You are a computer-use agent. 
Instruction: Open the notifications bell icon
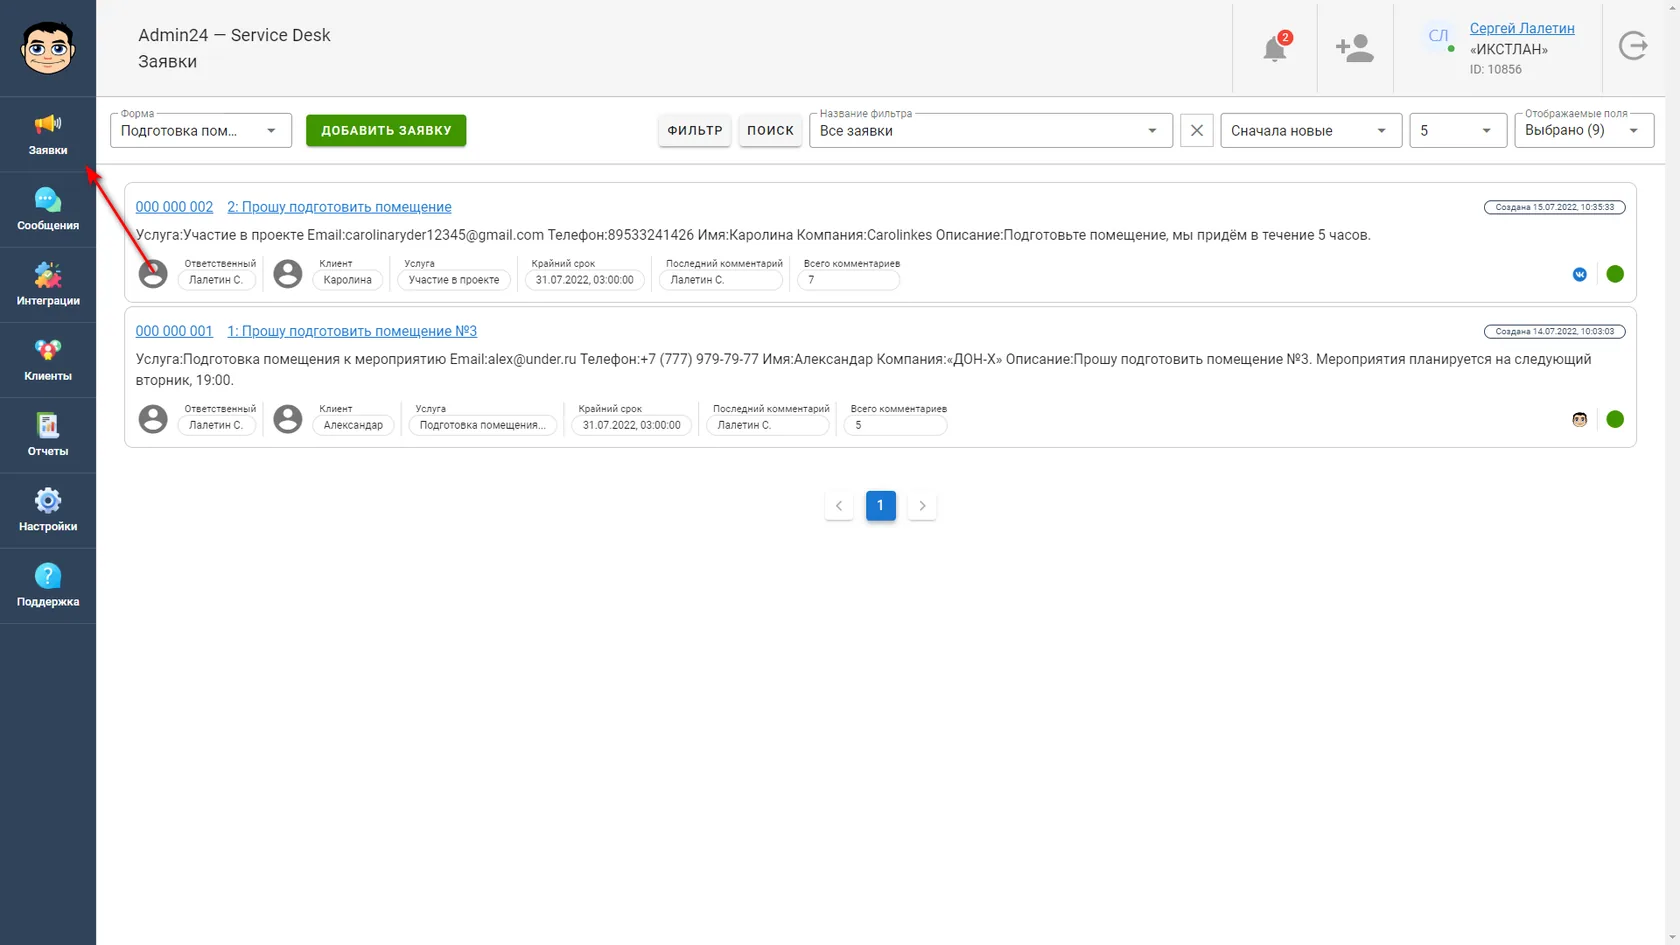(1274, 48)
